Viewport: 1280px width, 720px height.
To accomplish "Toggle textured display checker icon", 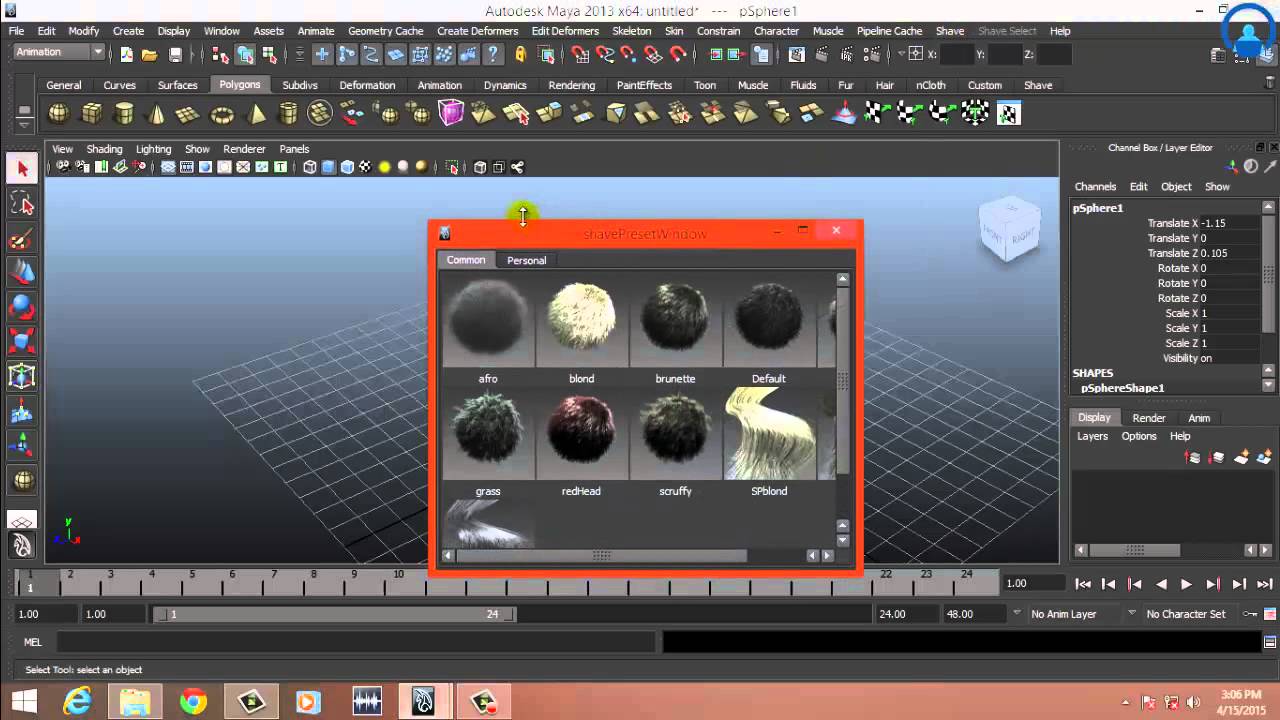I will click(x=365, y=167).
